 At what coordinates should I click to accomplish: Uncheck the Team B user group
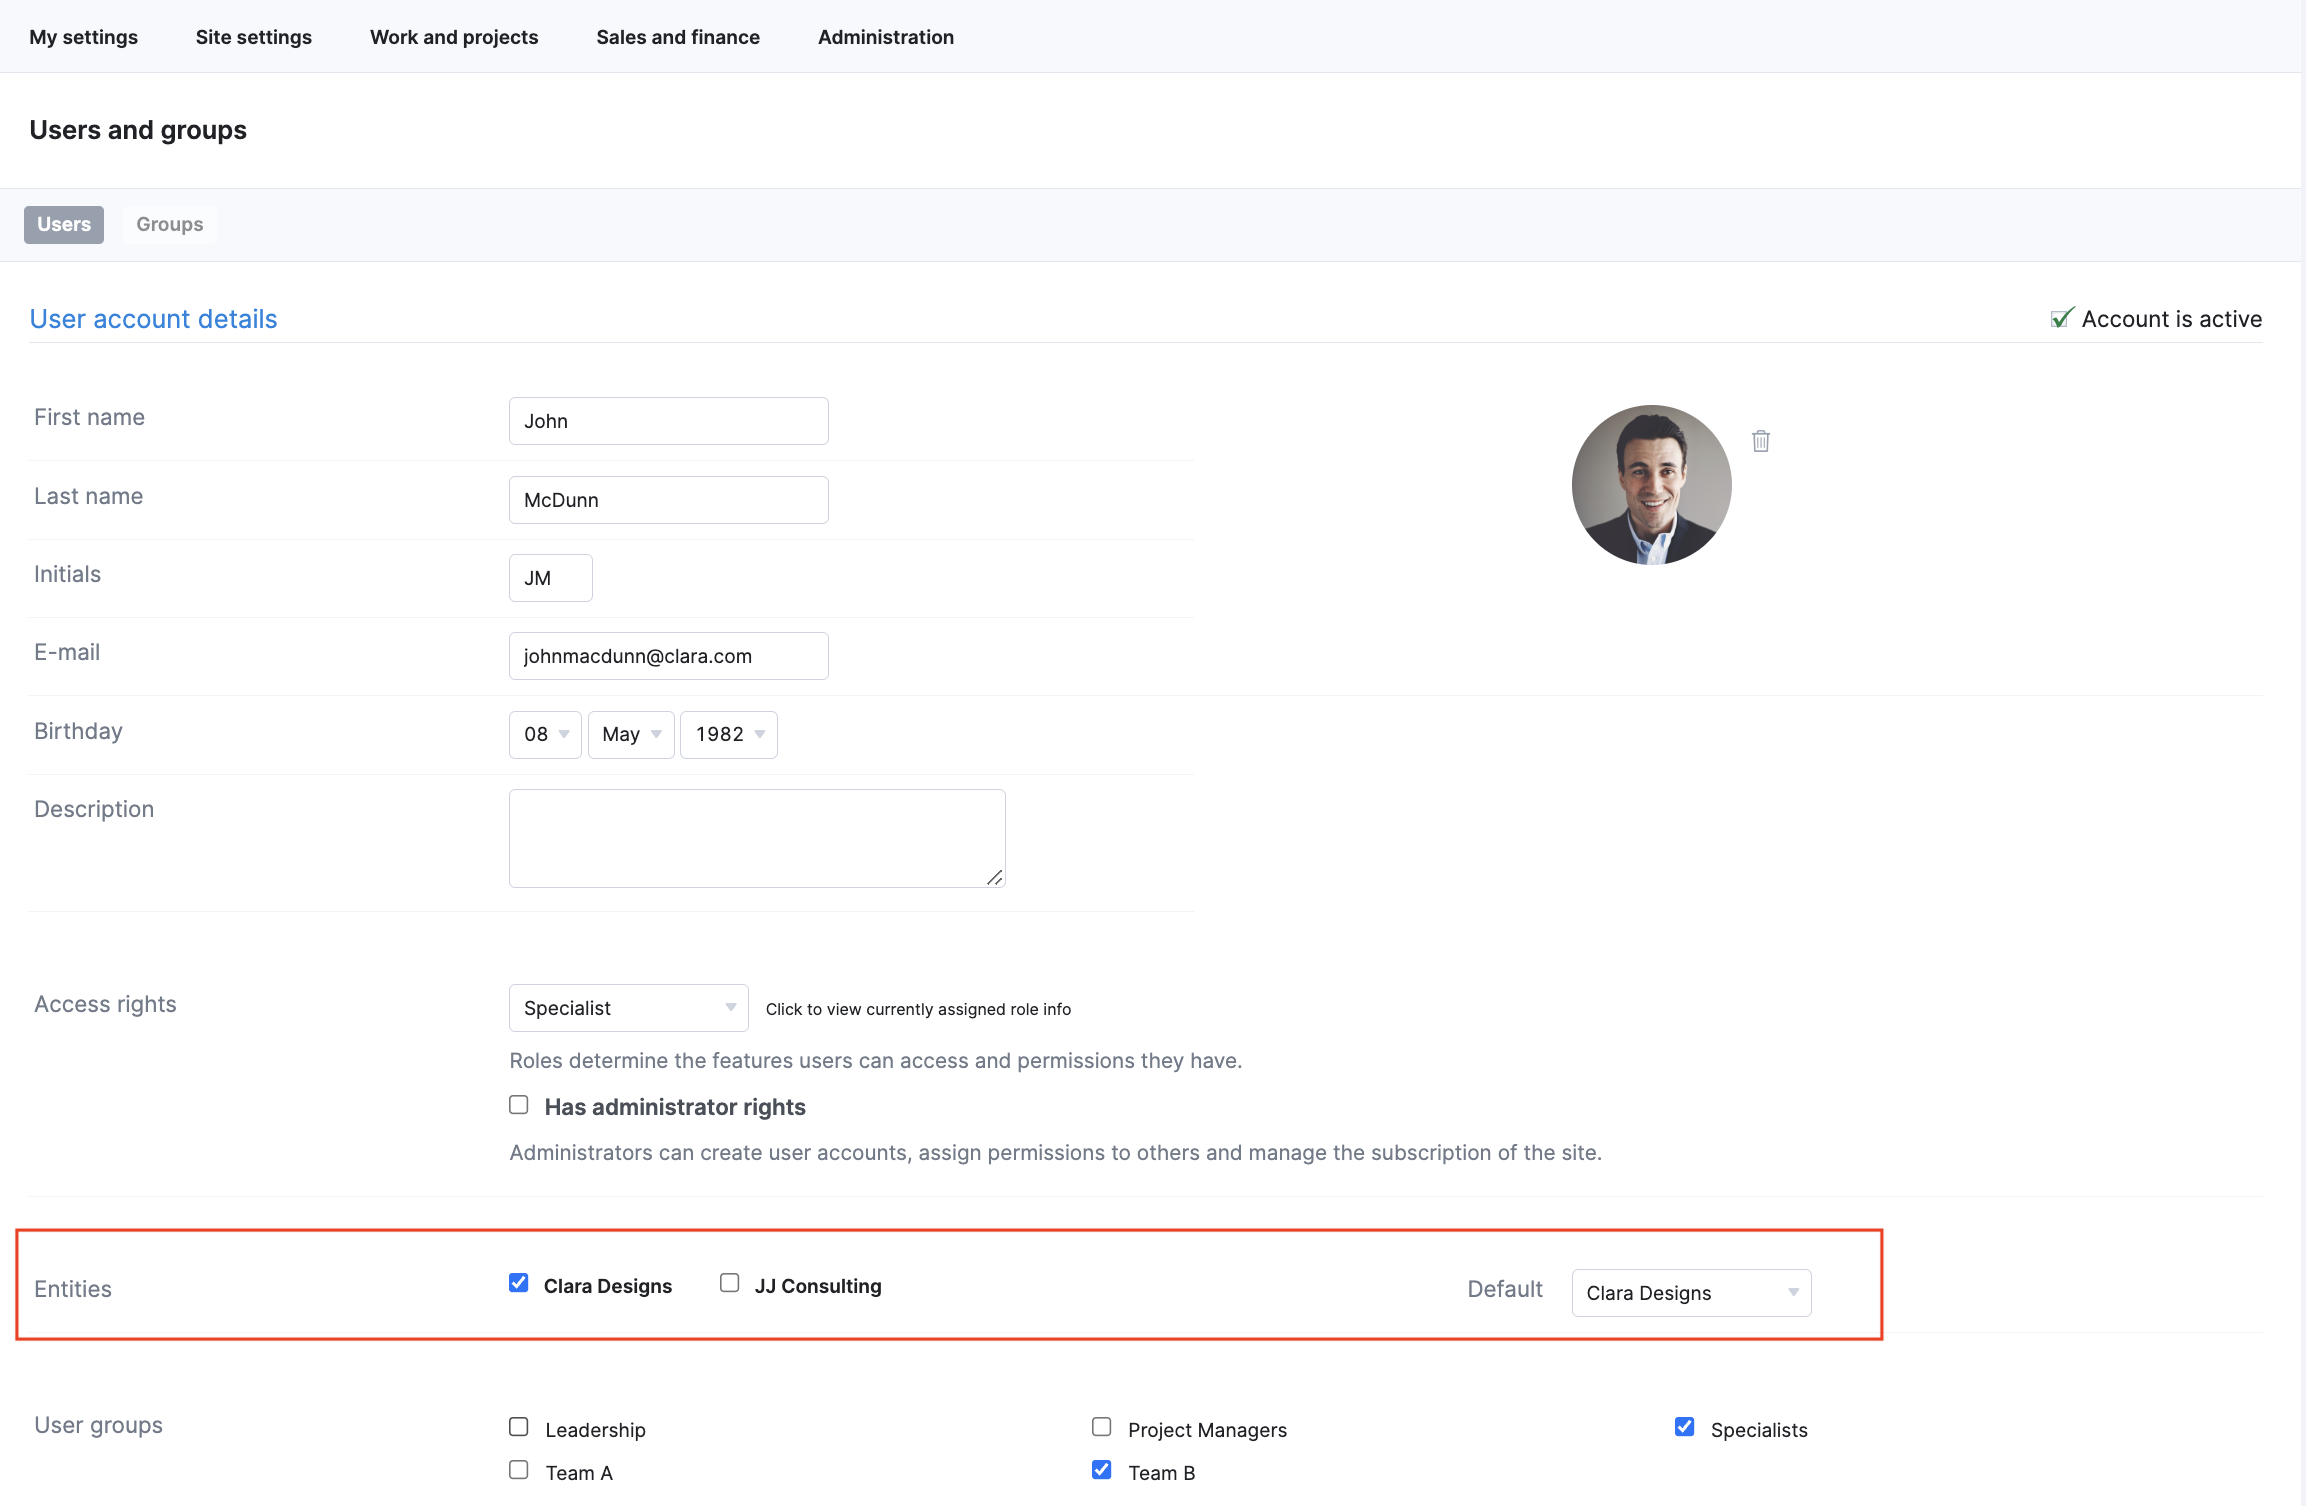tap(1101, 1470)
